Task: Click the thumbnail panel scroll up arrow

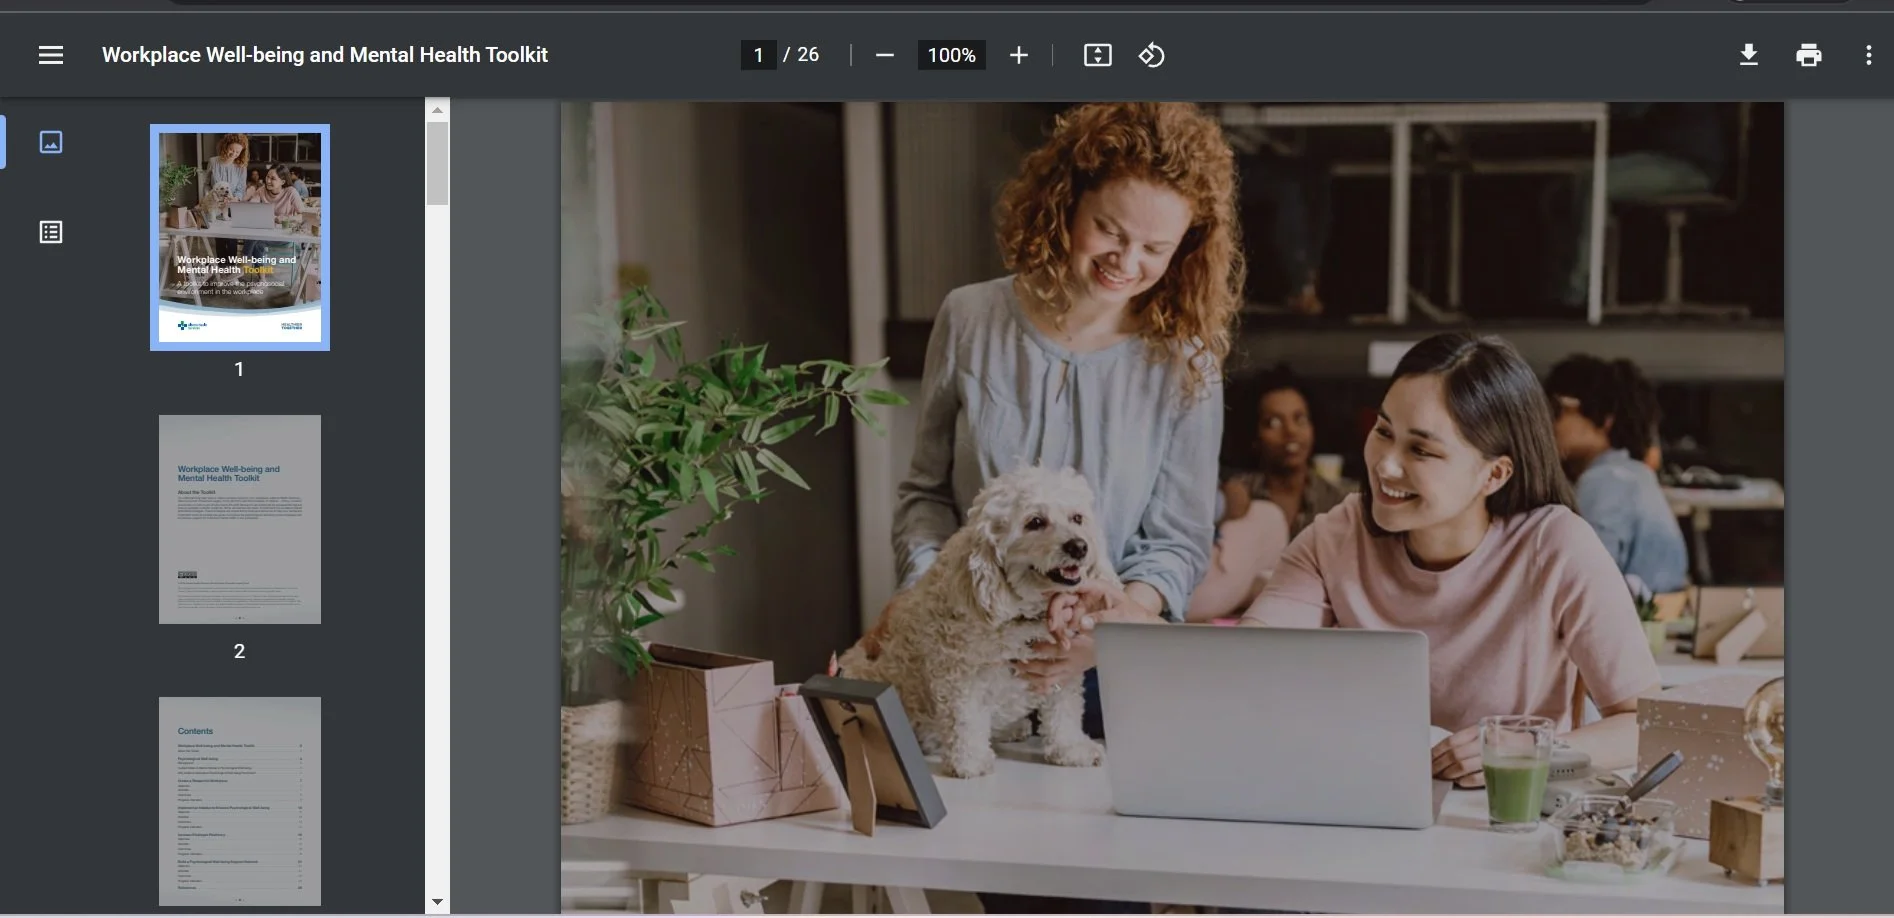Action: [x=437, y=109]
